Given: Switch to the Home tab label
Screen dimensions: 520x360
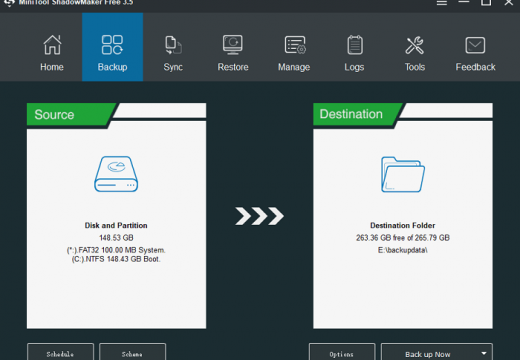Looking at the screenshot, I should 52,67.
